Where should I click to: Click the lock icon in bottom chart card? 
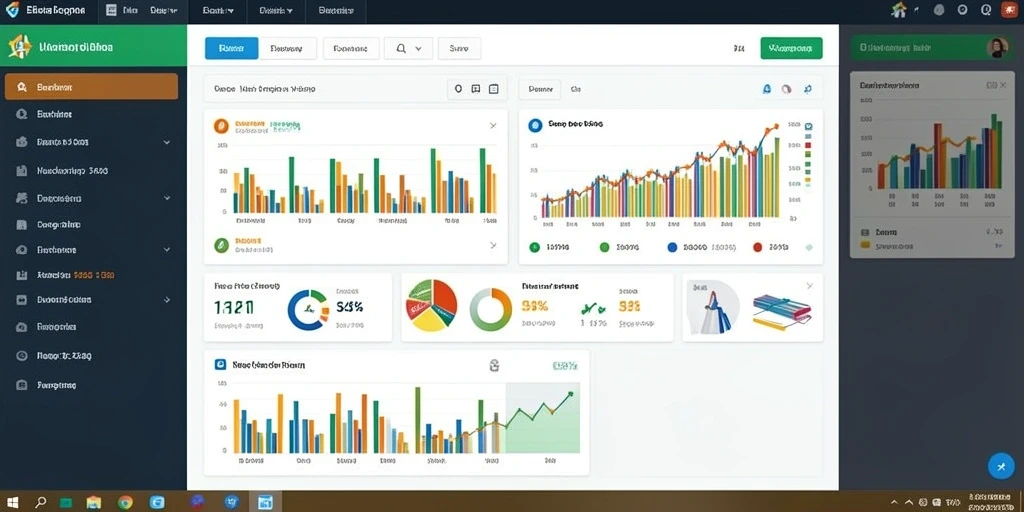point(494,366)
